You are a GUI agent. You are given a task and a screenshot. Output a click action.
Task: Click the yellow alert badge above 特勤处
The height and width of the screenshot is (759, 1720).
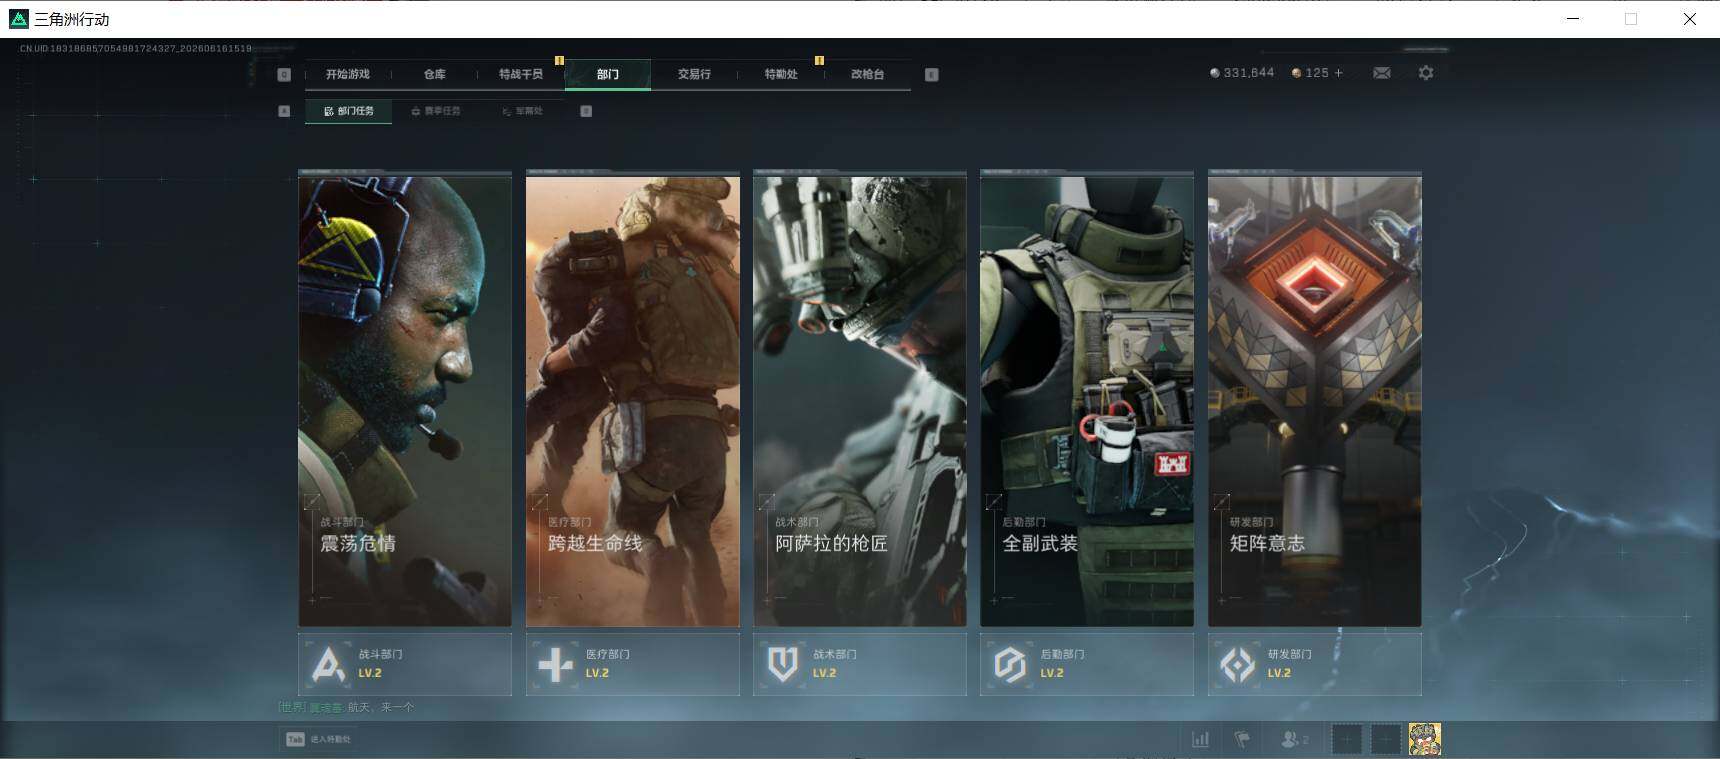coord(819,61)
